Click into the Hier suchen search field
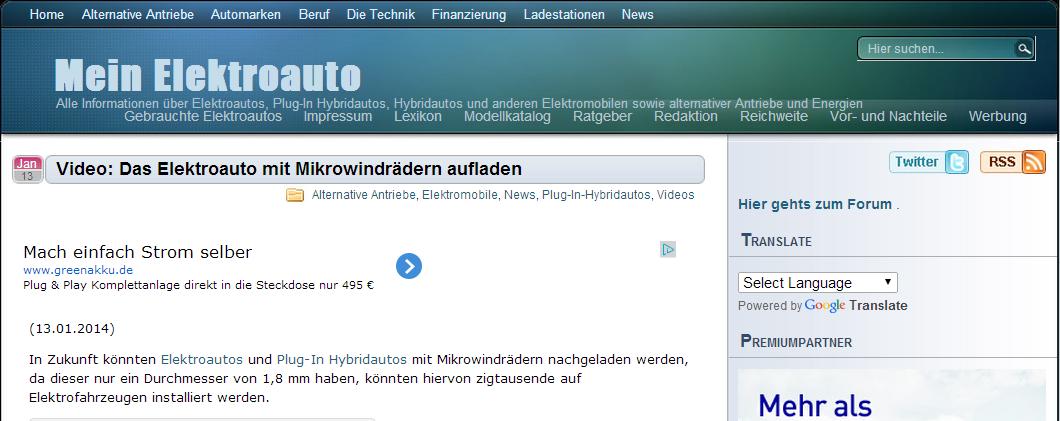Image resolution: width=1060 pixels, height=421 pixels. tap(937, 48)
